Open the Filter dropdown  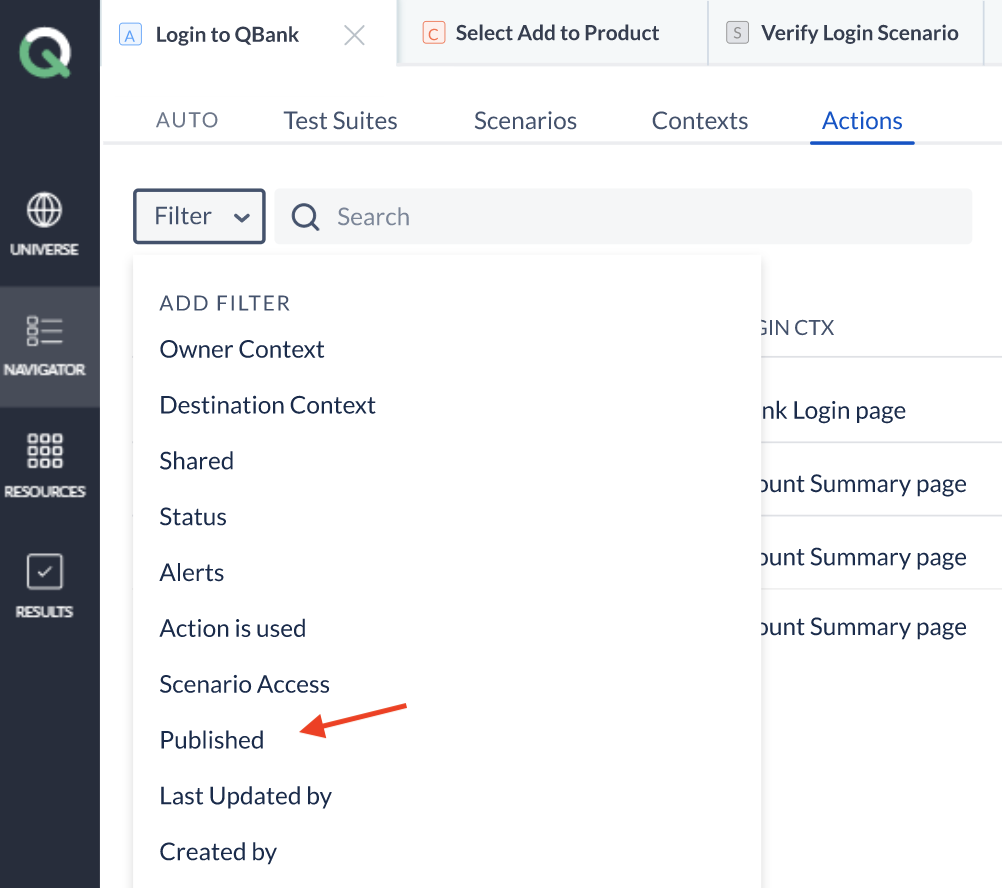(x=199, y=216)
